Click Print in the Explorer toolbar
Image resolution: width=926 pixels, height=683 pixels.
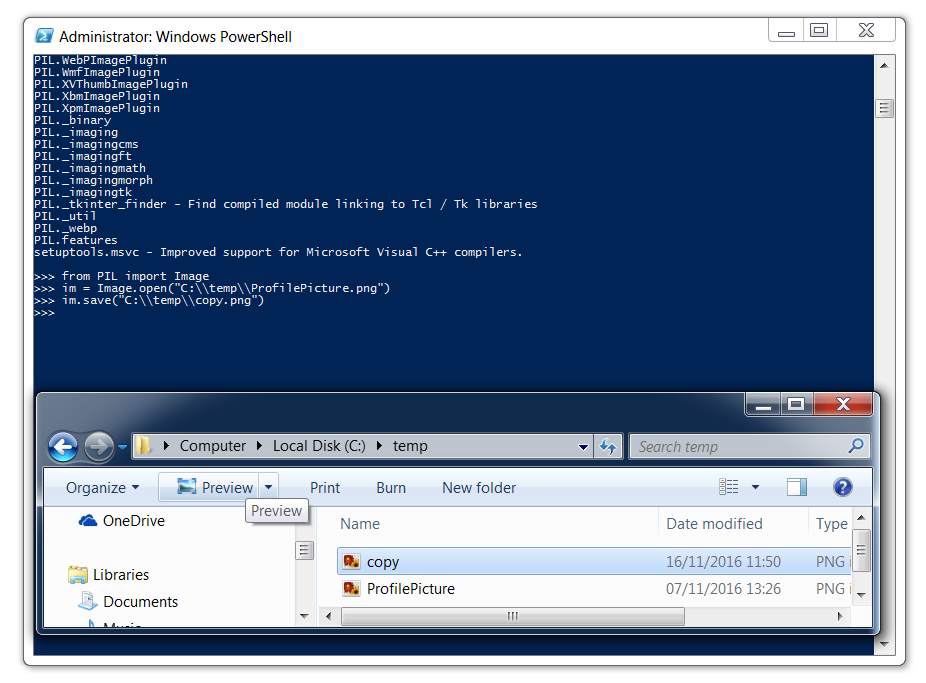[325, 488]
